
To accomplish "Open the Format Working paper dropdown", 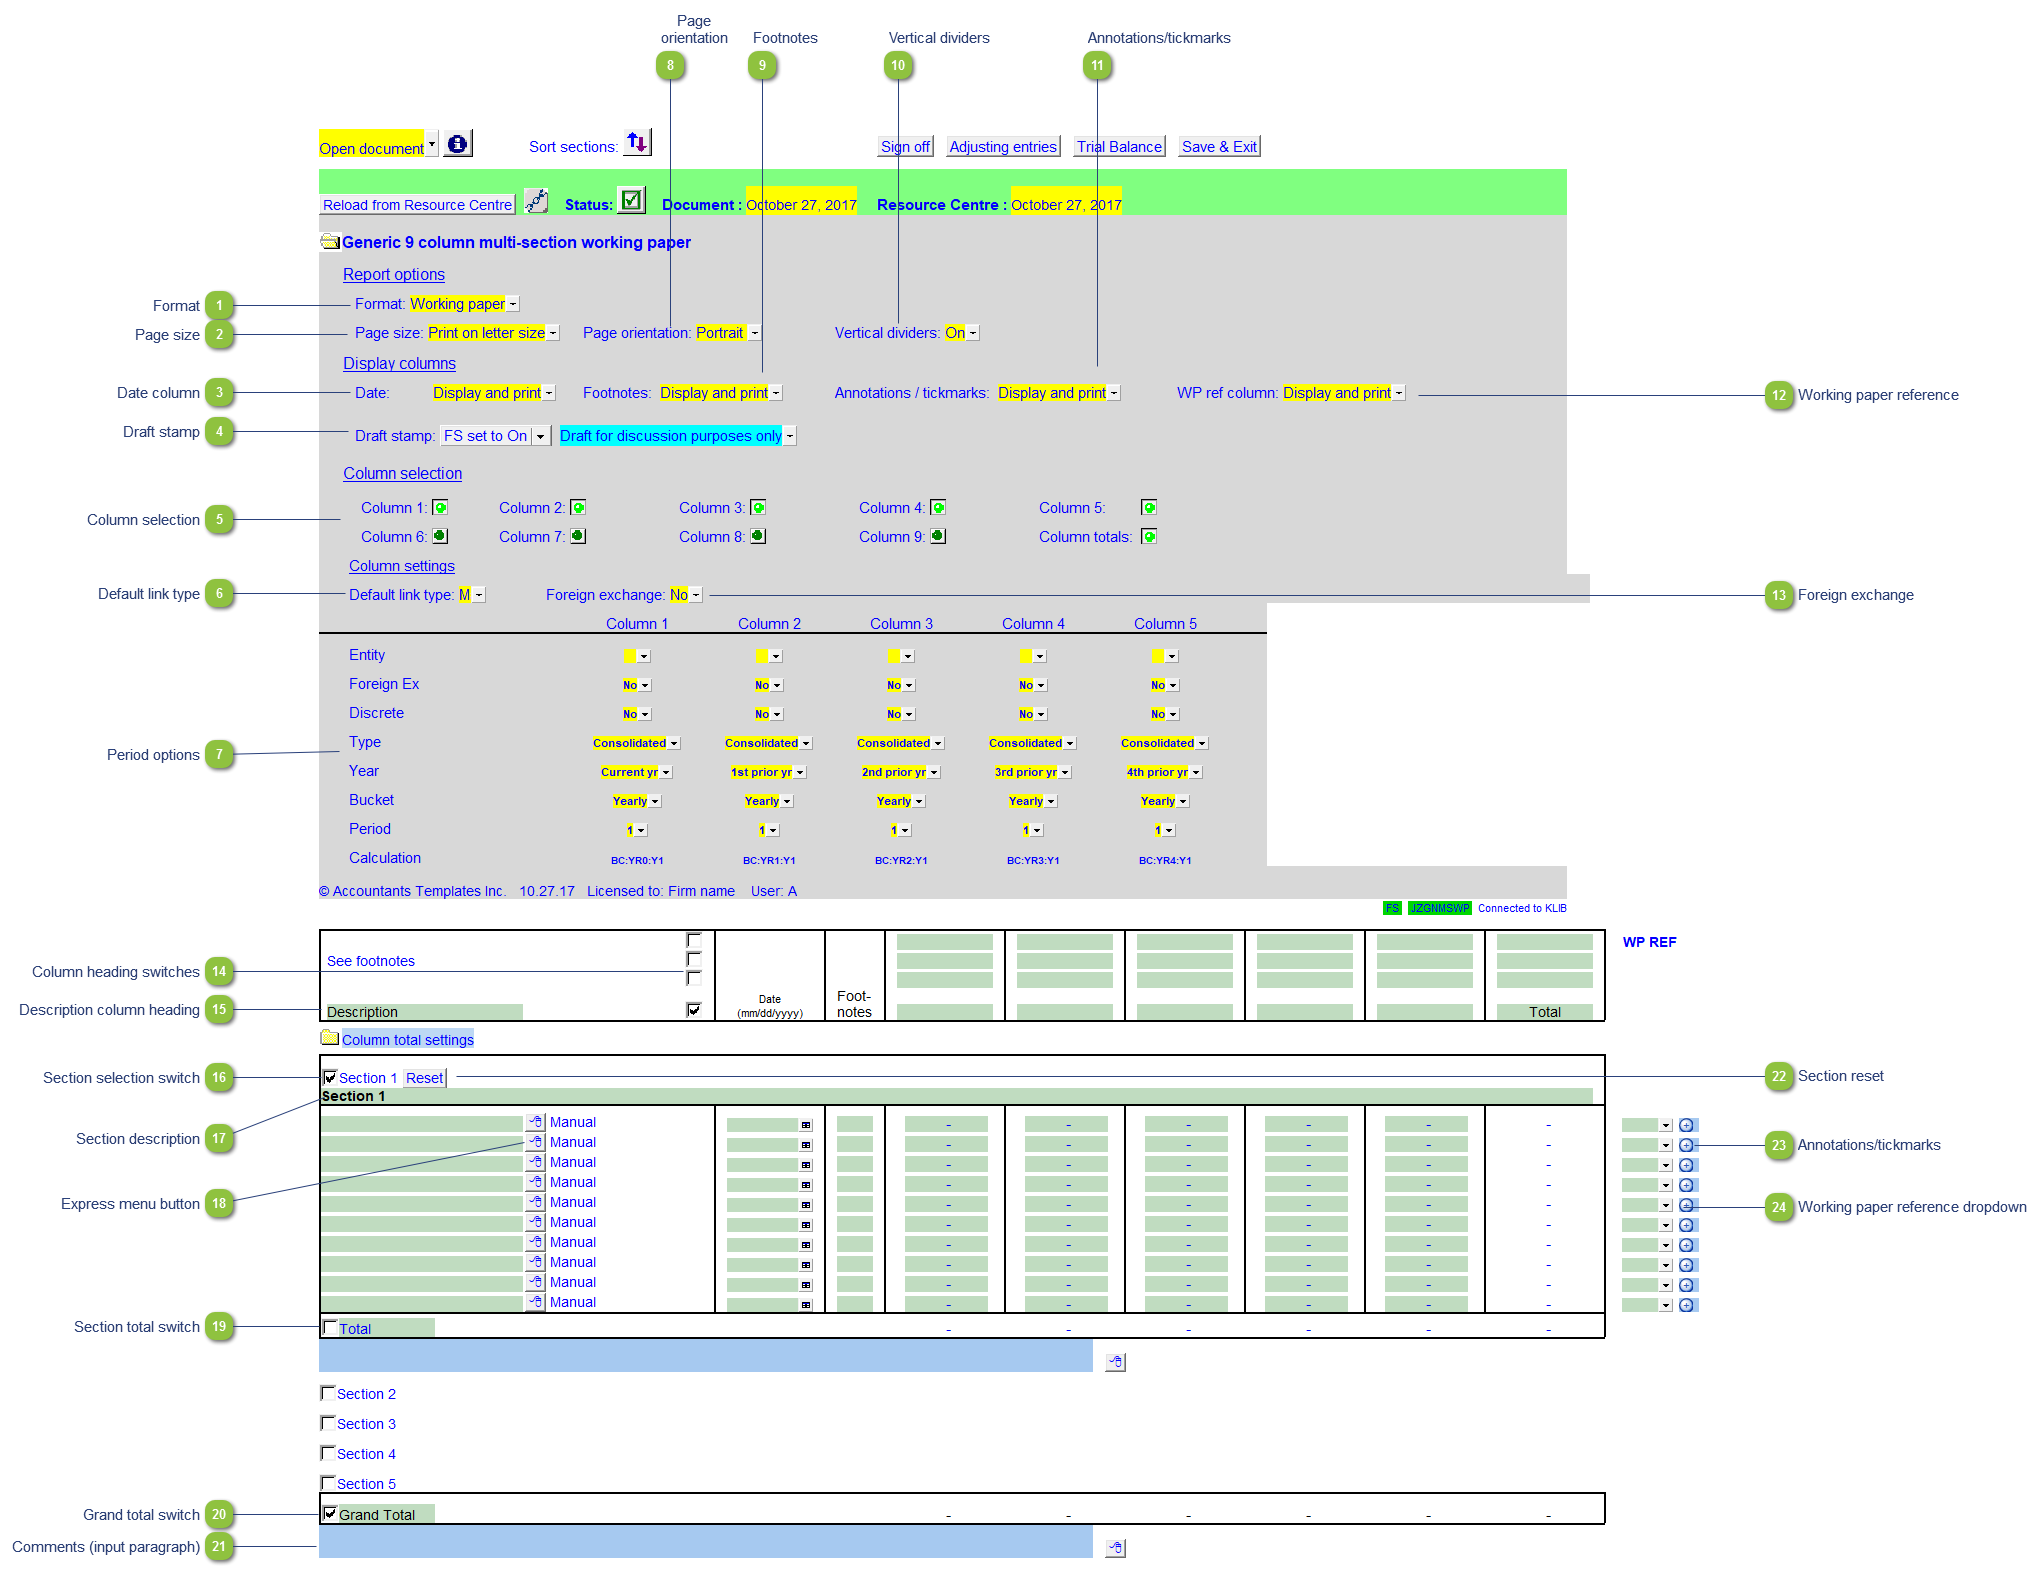I will 513,304.
